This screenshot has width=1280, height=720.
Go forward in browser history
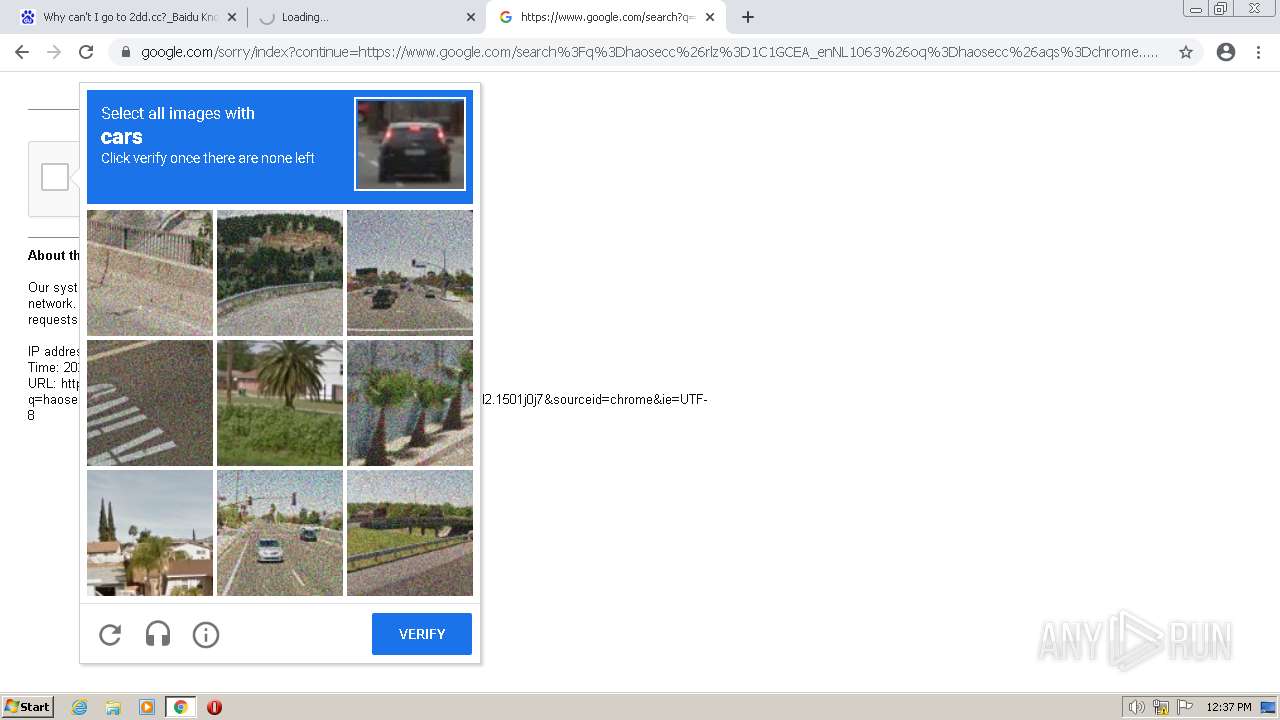click(54, 52)
